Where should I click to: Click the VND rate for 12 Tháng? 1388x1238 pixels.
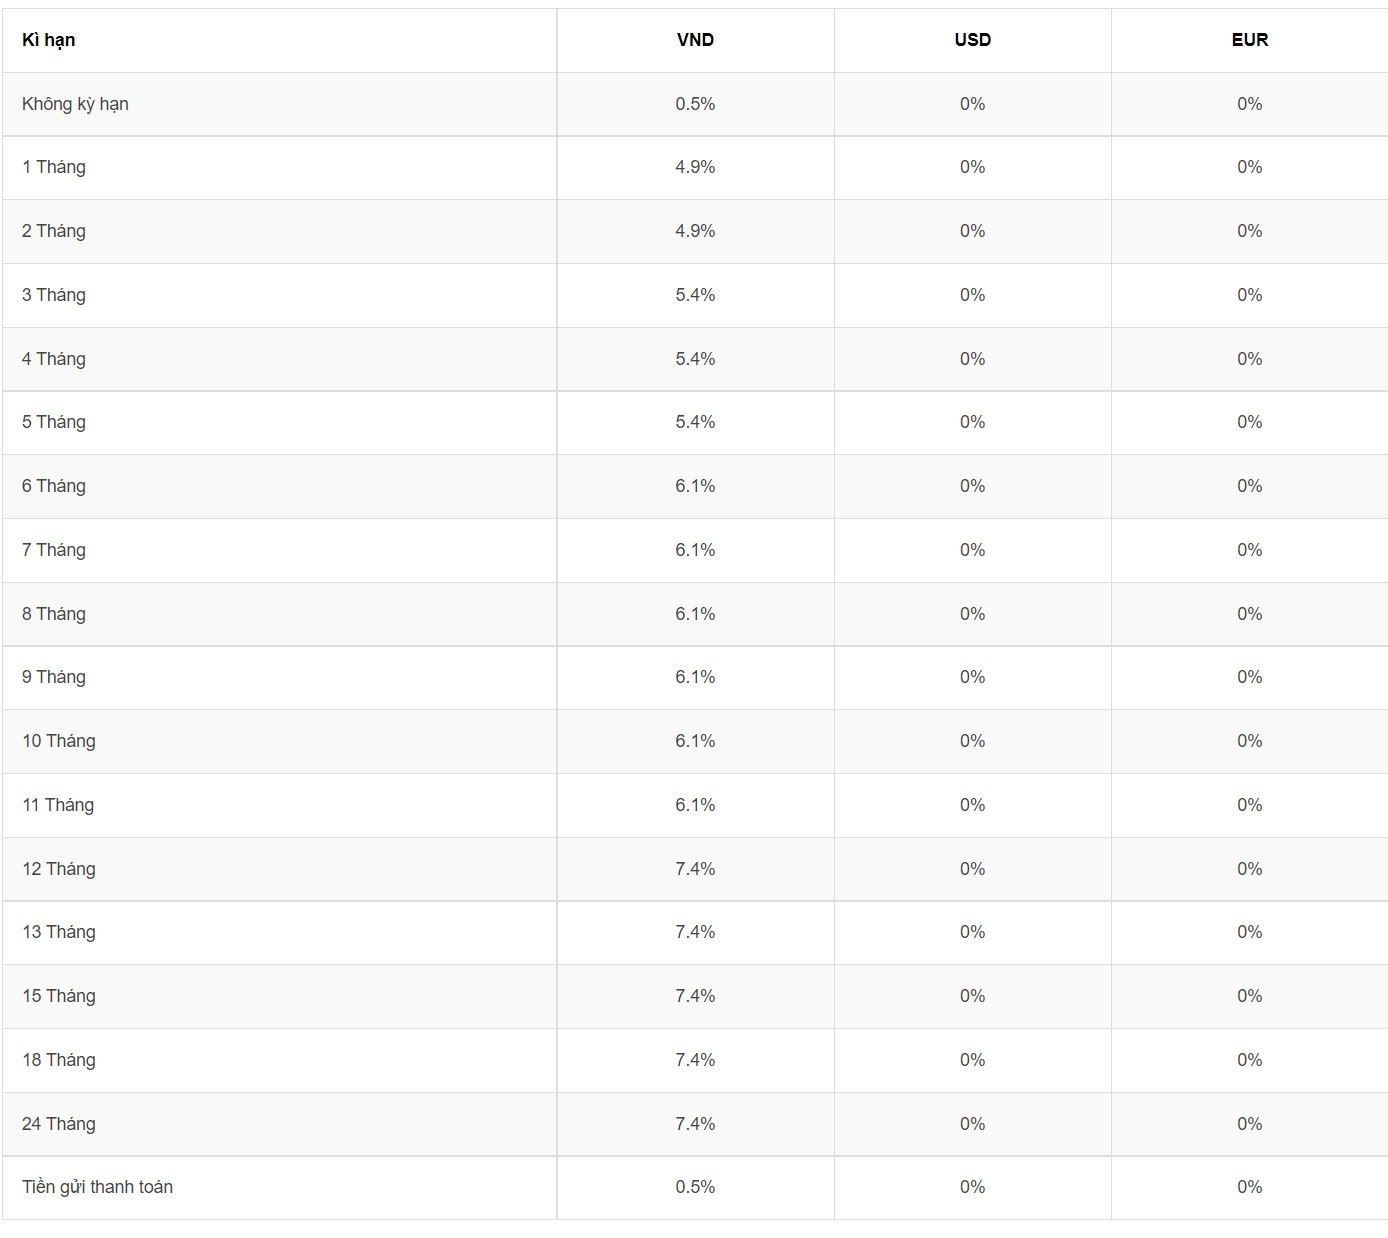(695, 869)
